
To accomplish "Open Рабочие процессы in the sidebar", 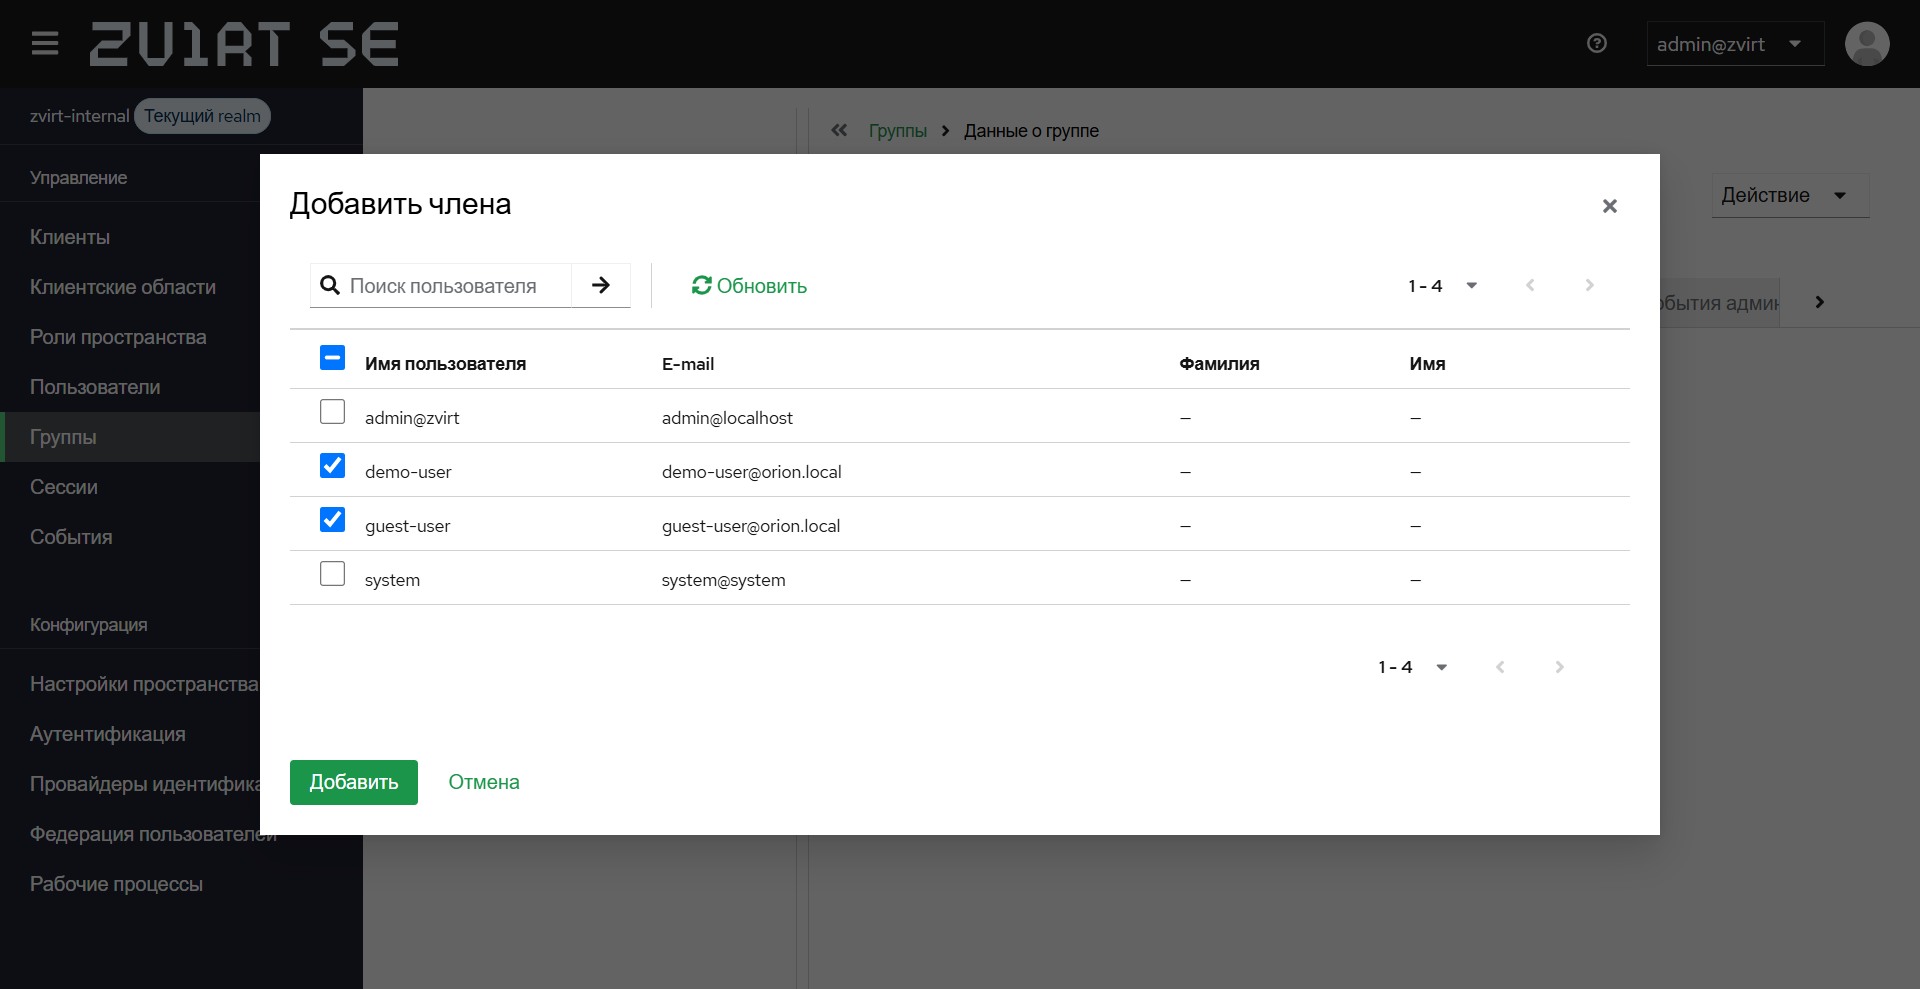I will [116, 884].
